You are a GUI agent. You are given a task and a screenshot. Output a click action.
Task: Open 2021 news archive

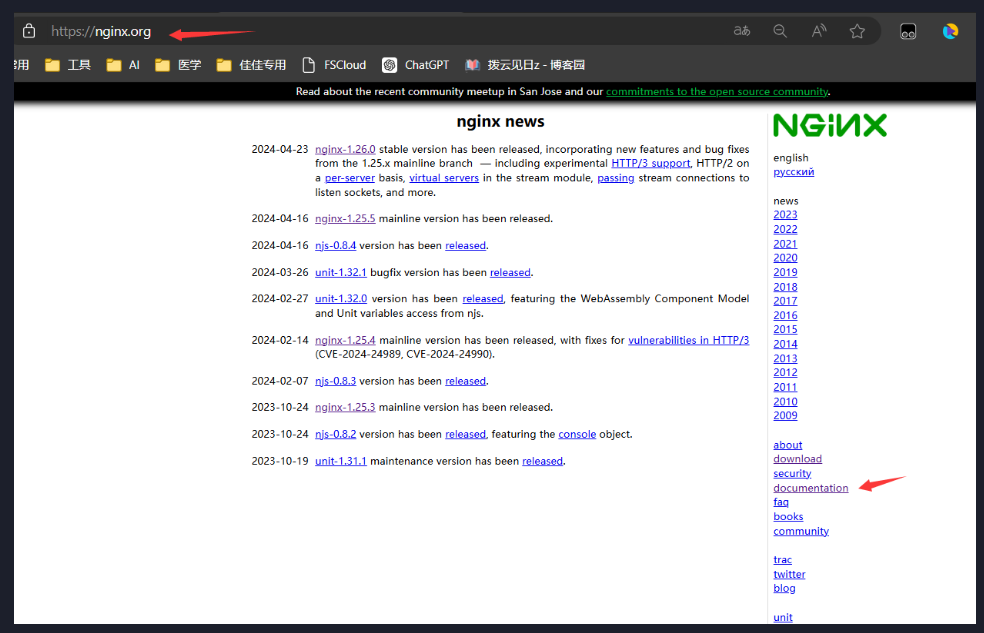[x=785, y=243]
